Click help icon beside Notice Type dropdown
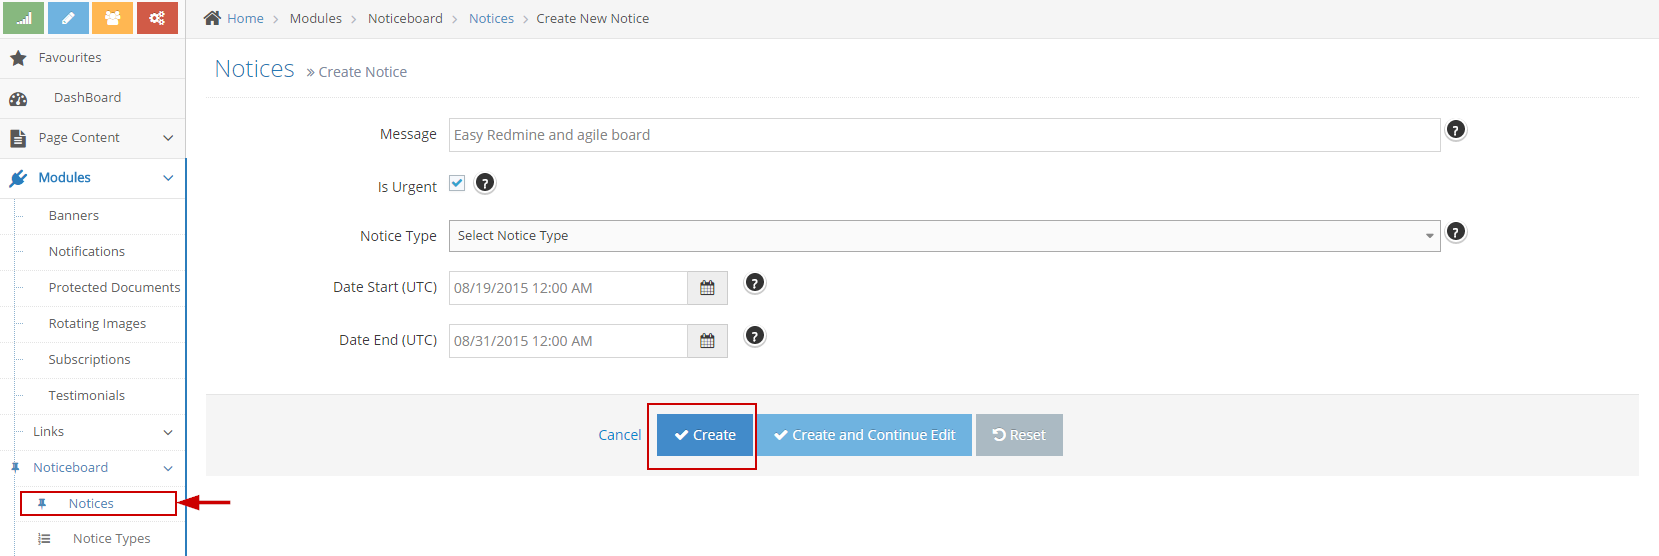 coord(1456,232)
